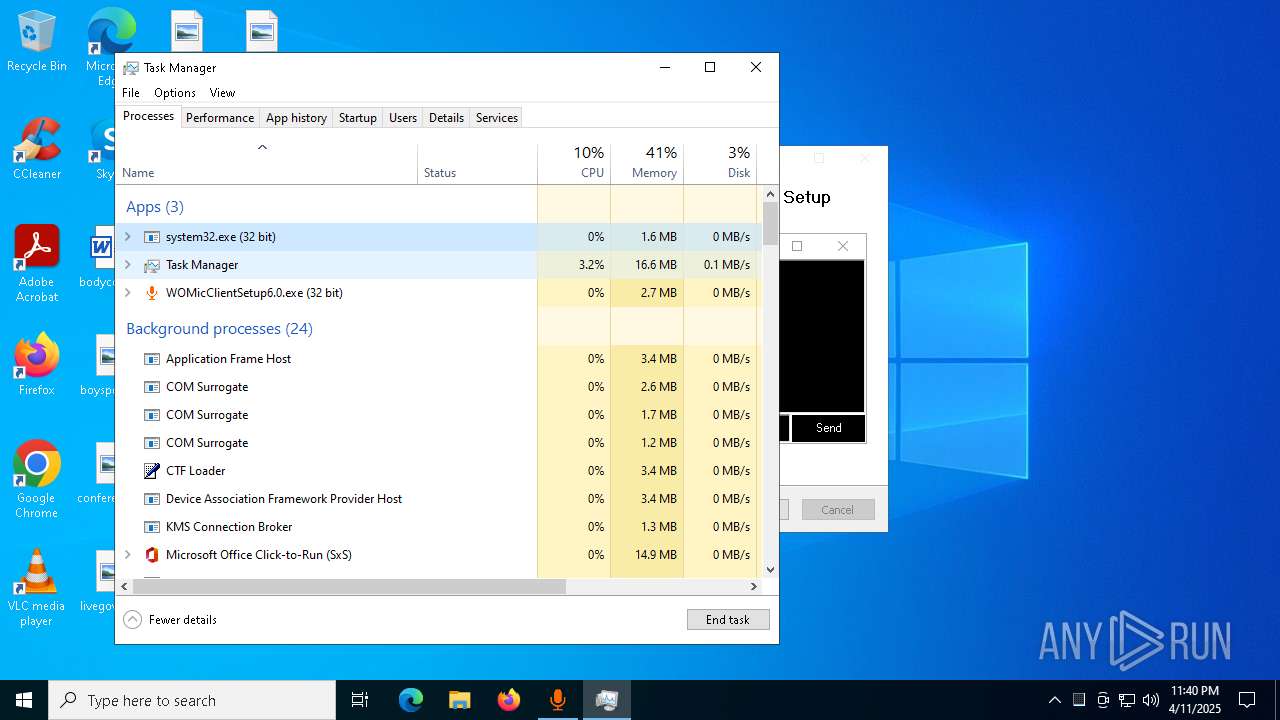
Task: Click the KMS Connection Broker icon
Action: tap(152, 527)
